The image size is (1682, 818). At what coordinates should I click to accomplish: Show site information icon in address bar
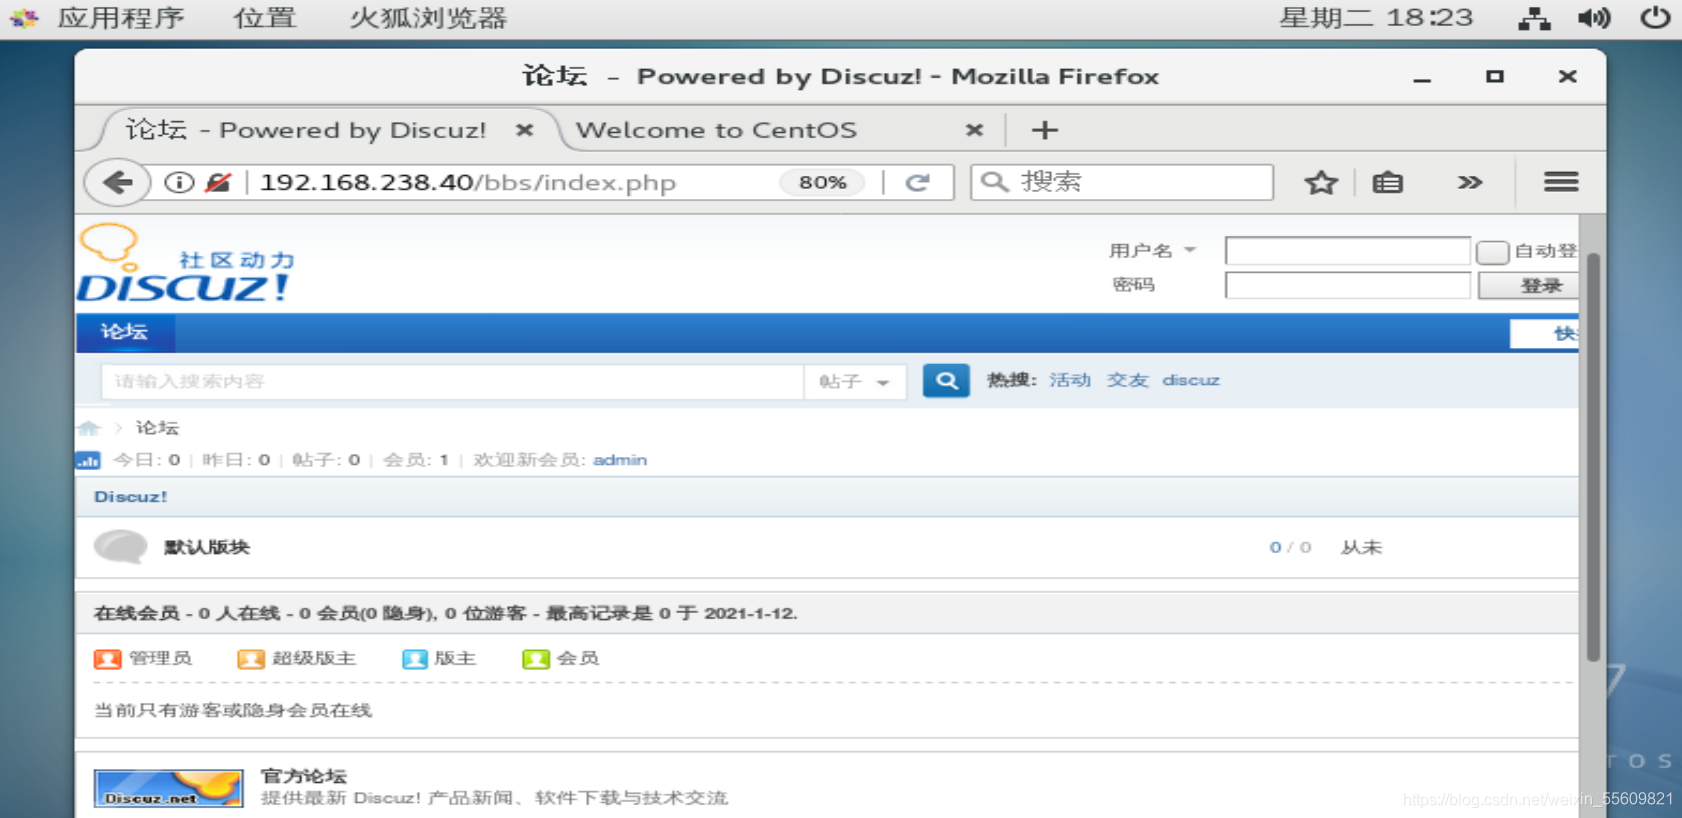pos(179,182)
